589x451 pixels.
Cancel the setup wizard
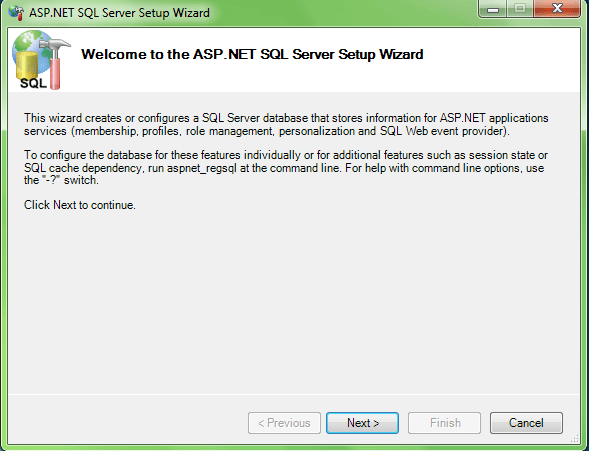pos(526,423)
